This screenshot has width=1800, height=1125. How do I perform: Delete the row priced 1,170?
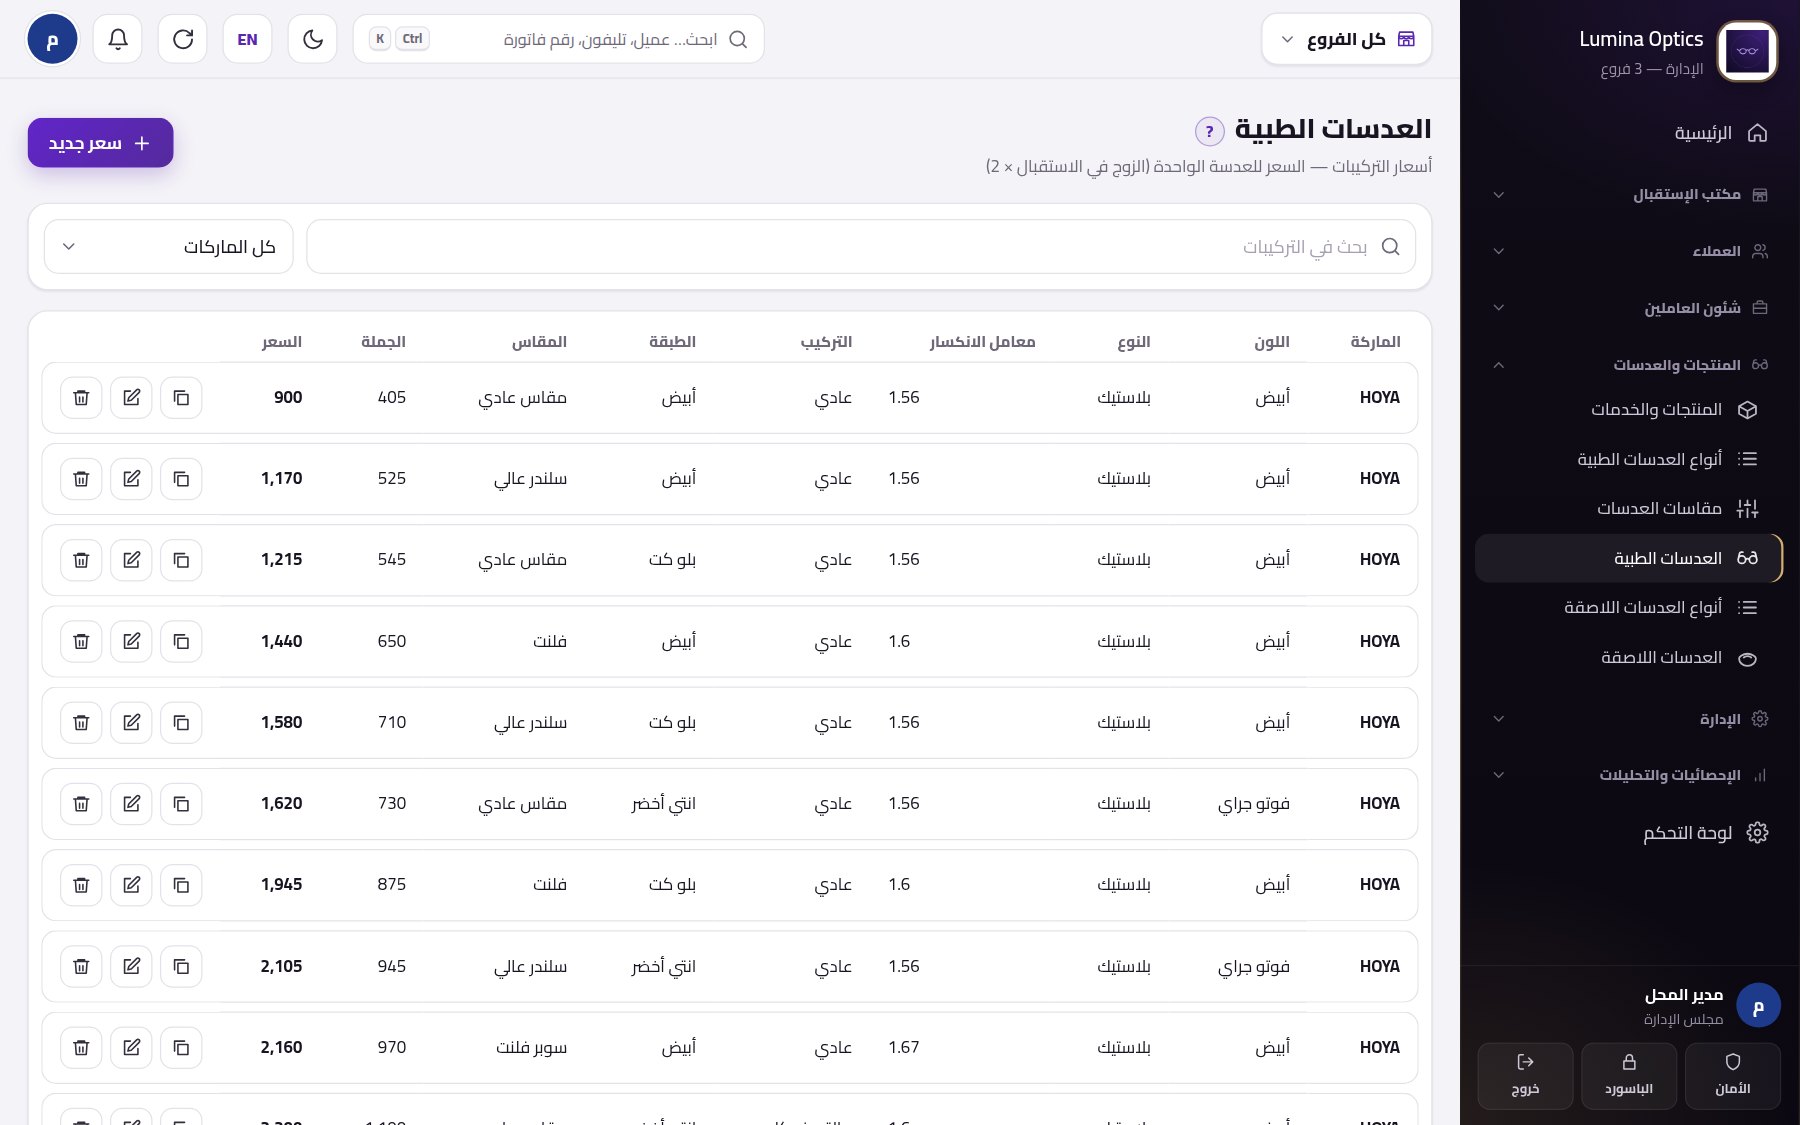(81, 479)
